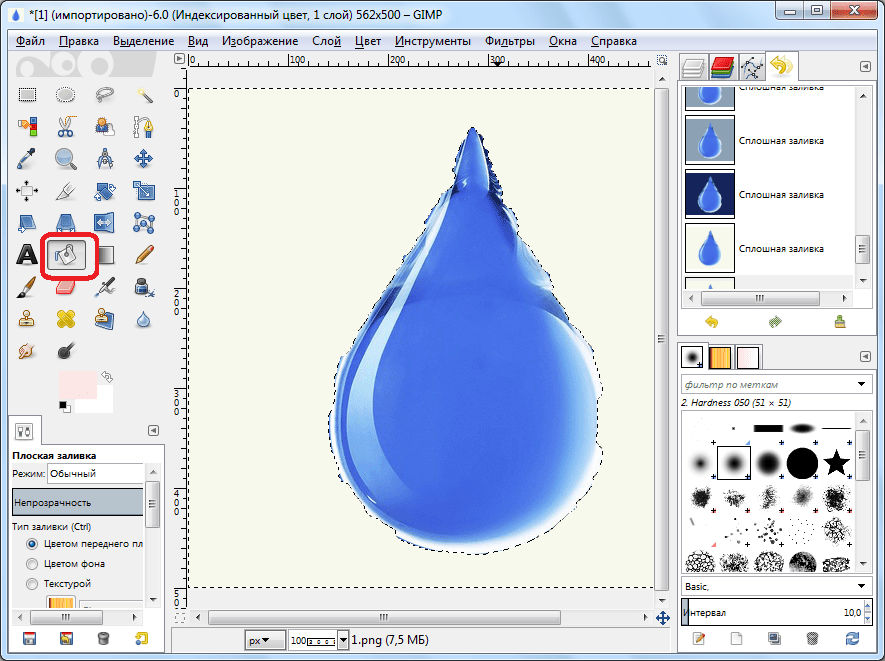Select the Bucket Fill tool
This screenshot has height=661, width=885.
[x=66, y=255]
